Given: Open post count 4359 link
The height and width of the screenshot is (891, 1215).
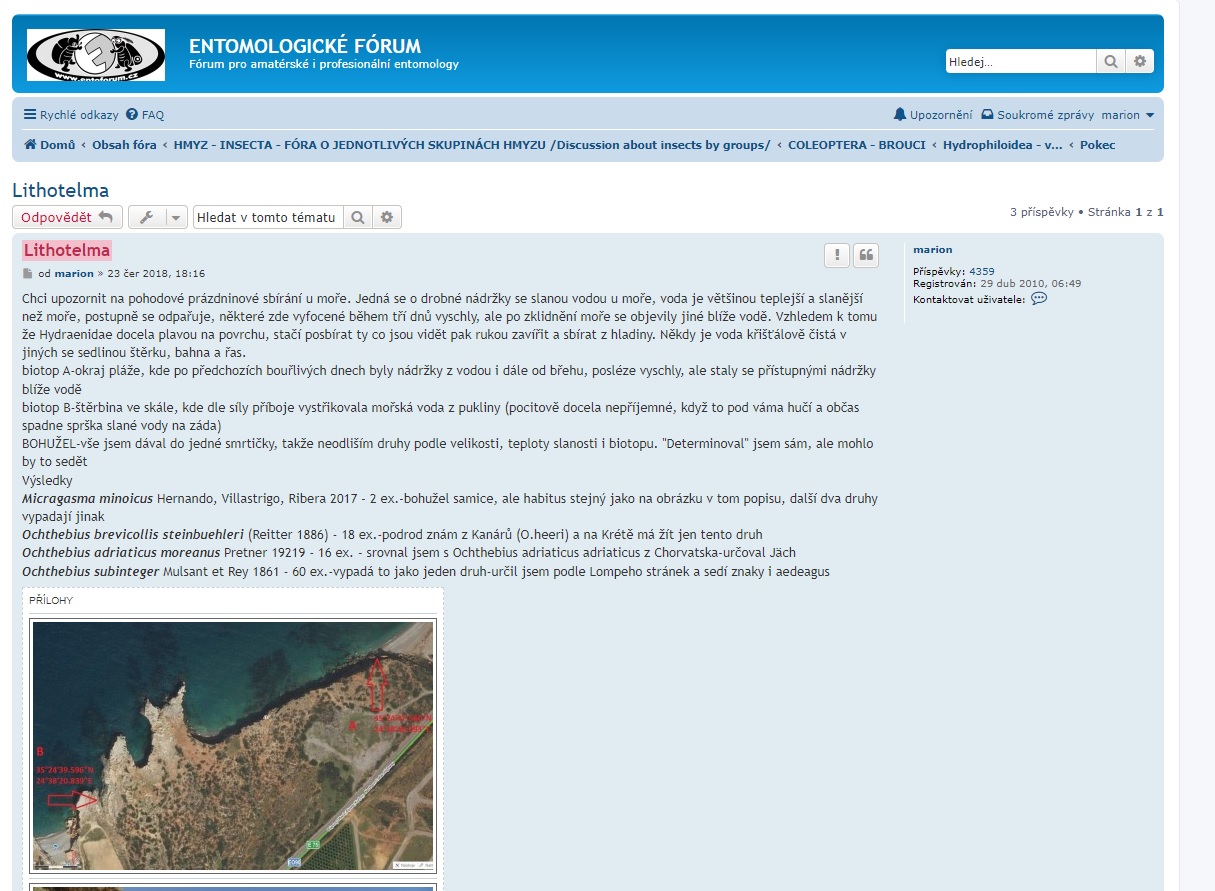Looking at the screenshot, I should point(981,271).
